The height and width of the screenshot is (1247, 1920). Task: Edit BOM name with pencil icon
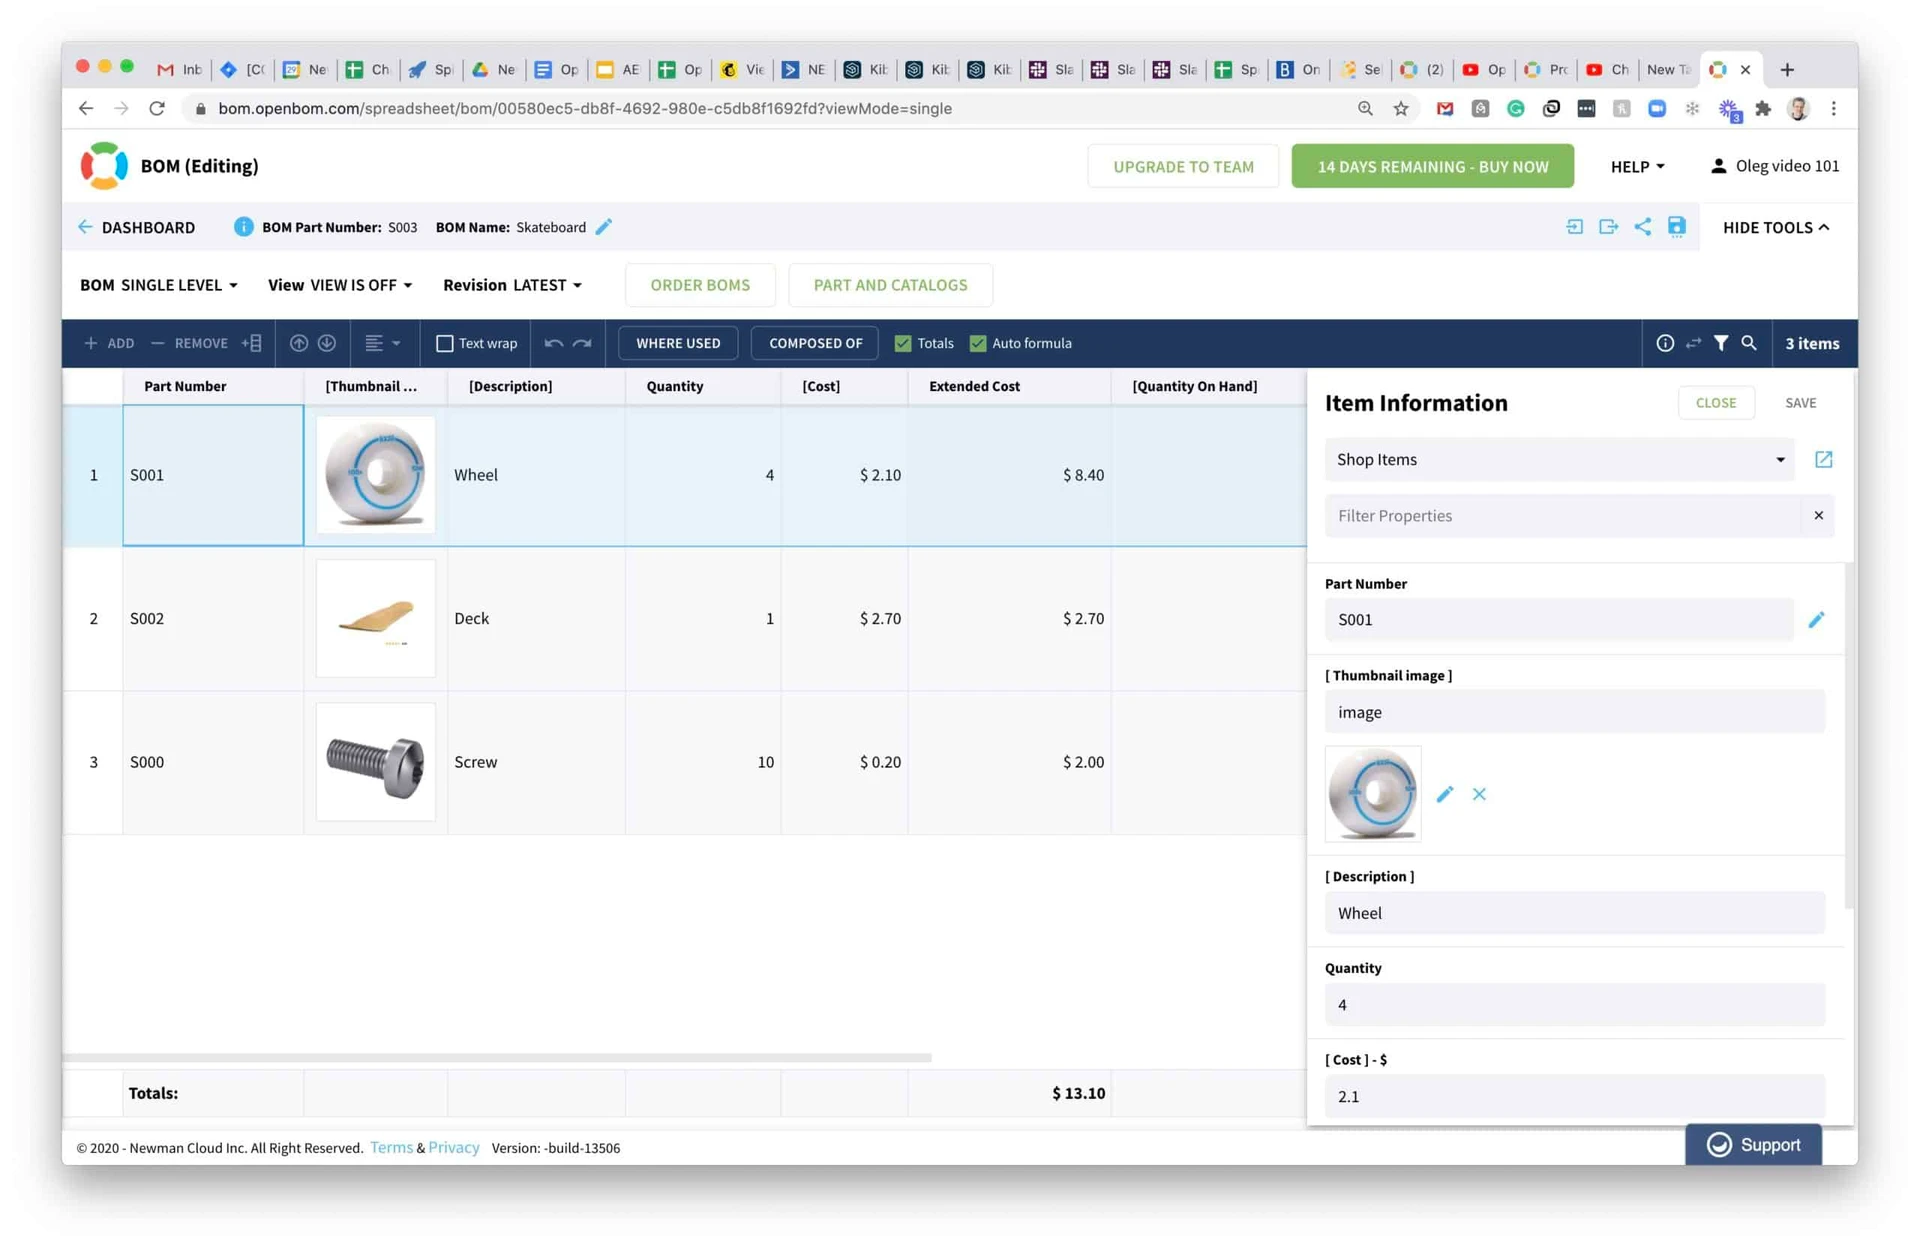604,227
